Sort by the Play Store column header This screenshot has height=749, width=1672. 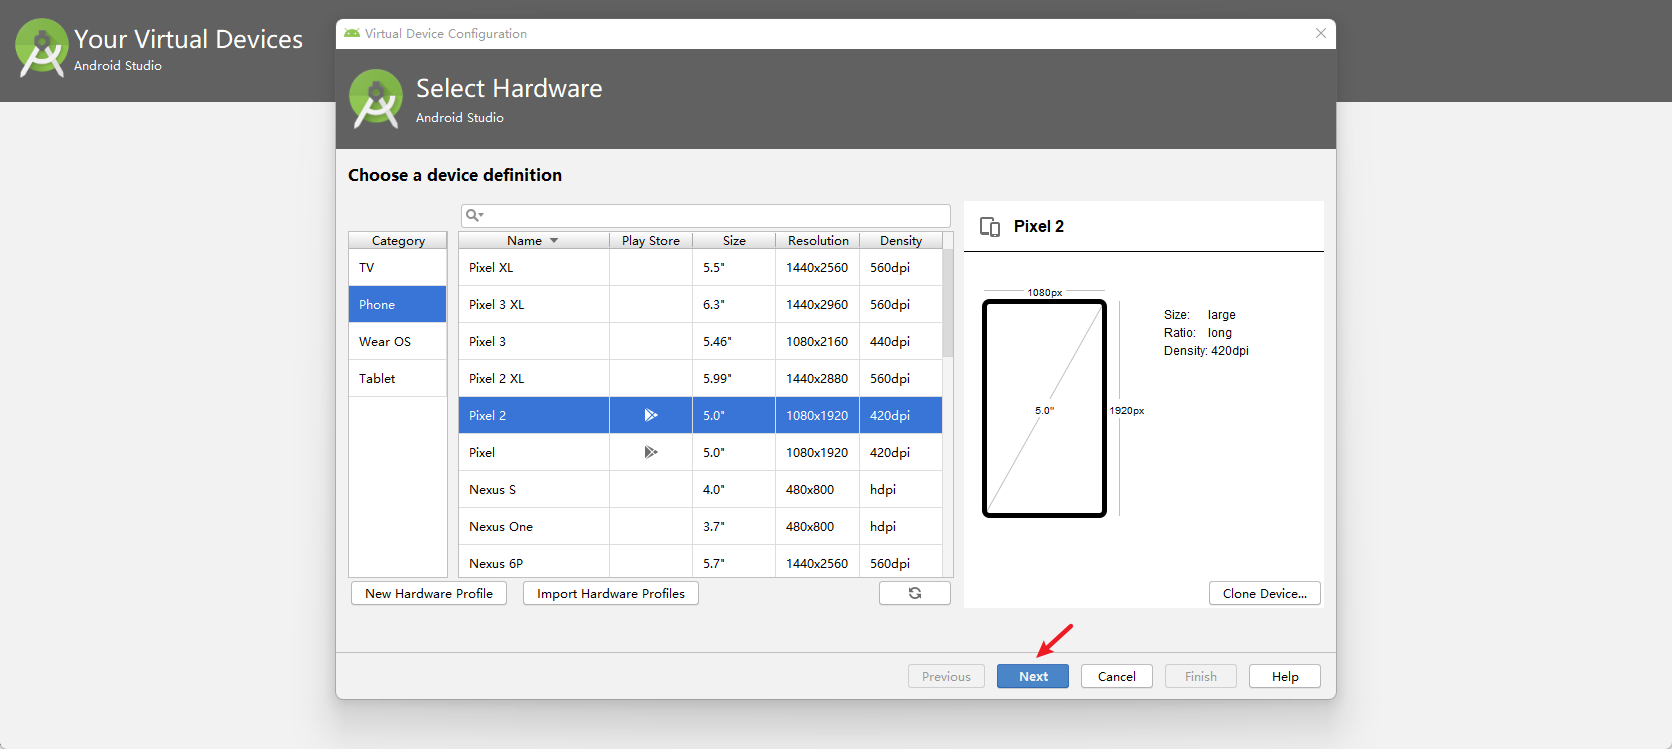(651, 240)
